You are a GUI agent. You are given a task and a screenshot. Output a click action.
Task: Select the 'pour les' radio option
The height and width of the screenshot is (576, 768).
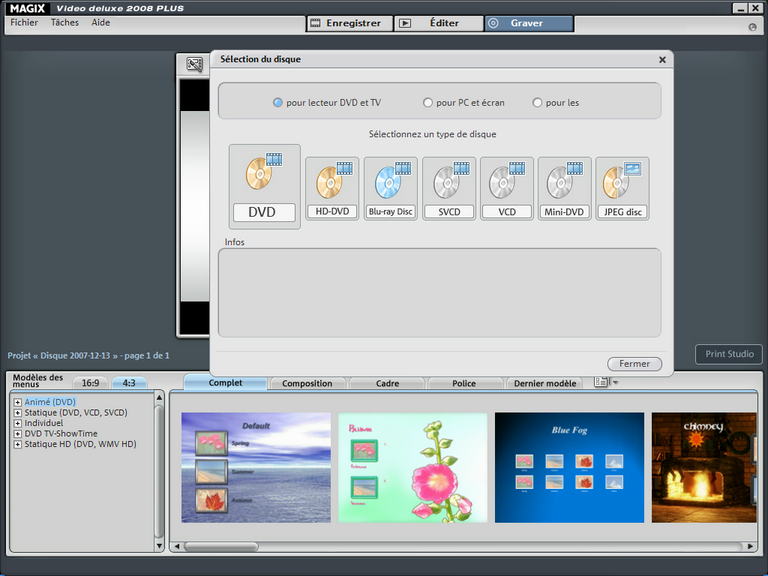(x=555, y=103)
